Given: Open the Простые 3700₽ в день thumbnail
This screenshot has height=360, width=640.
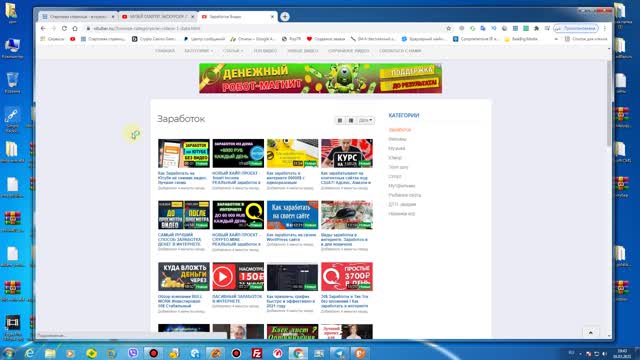Looking at the screenshot, I should pos(347,277).
